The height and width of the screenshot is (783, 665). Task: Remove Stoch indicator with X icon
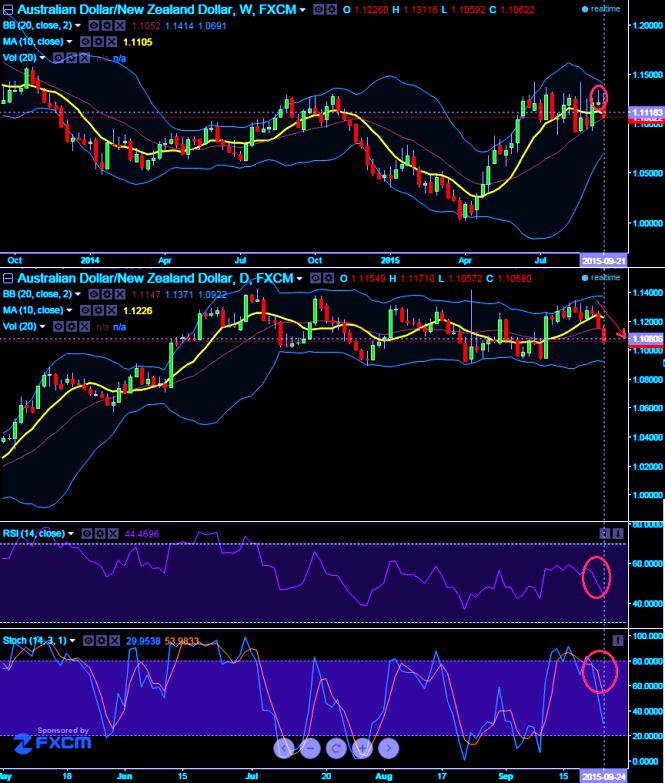pos(114,641)
